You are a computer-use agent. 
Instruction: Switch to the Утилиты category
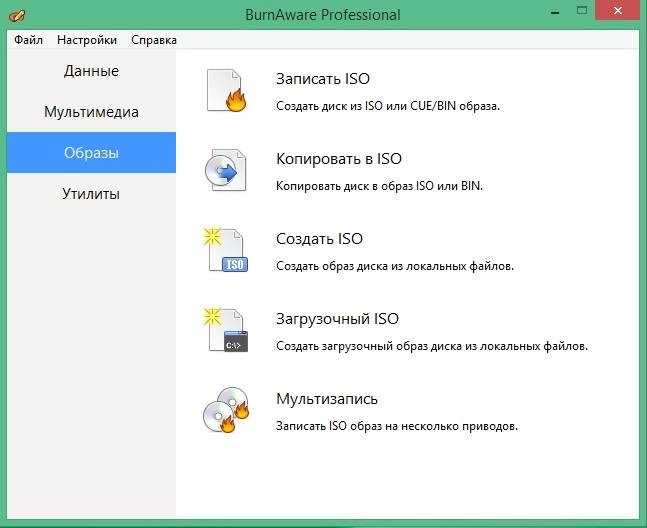pos(91,193)
